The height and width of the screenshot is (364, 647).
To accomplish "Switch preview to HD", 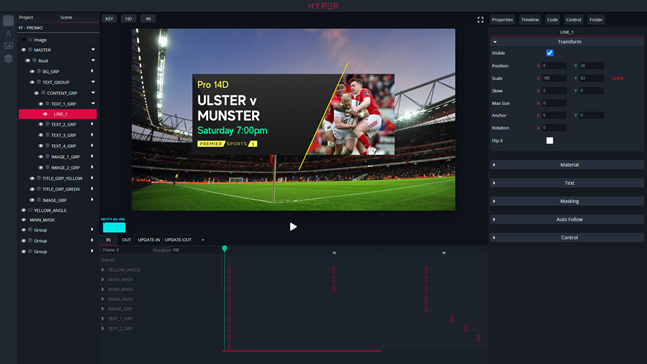I will 129,19.
